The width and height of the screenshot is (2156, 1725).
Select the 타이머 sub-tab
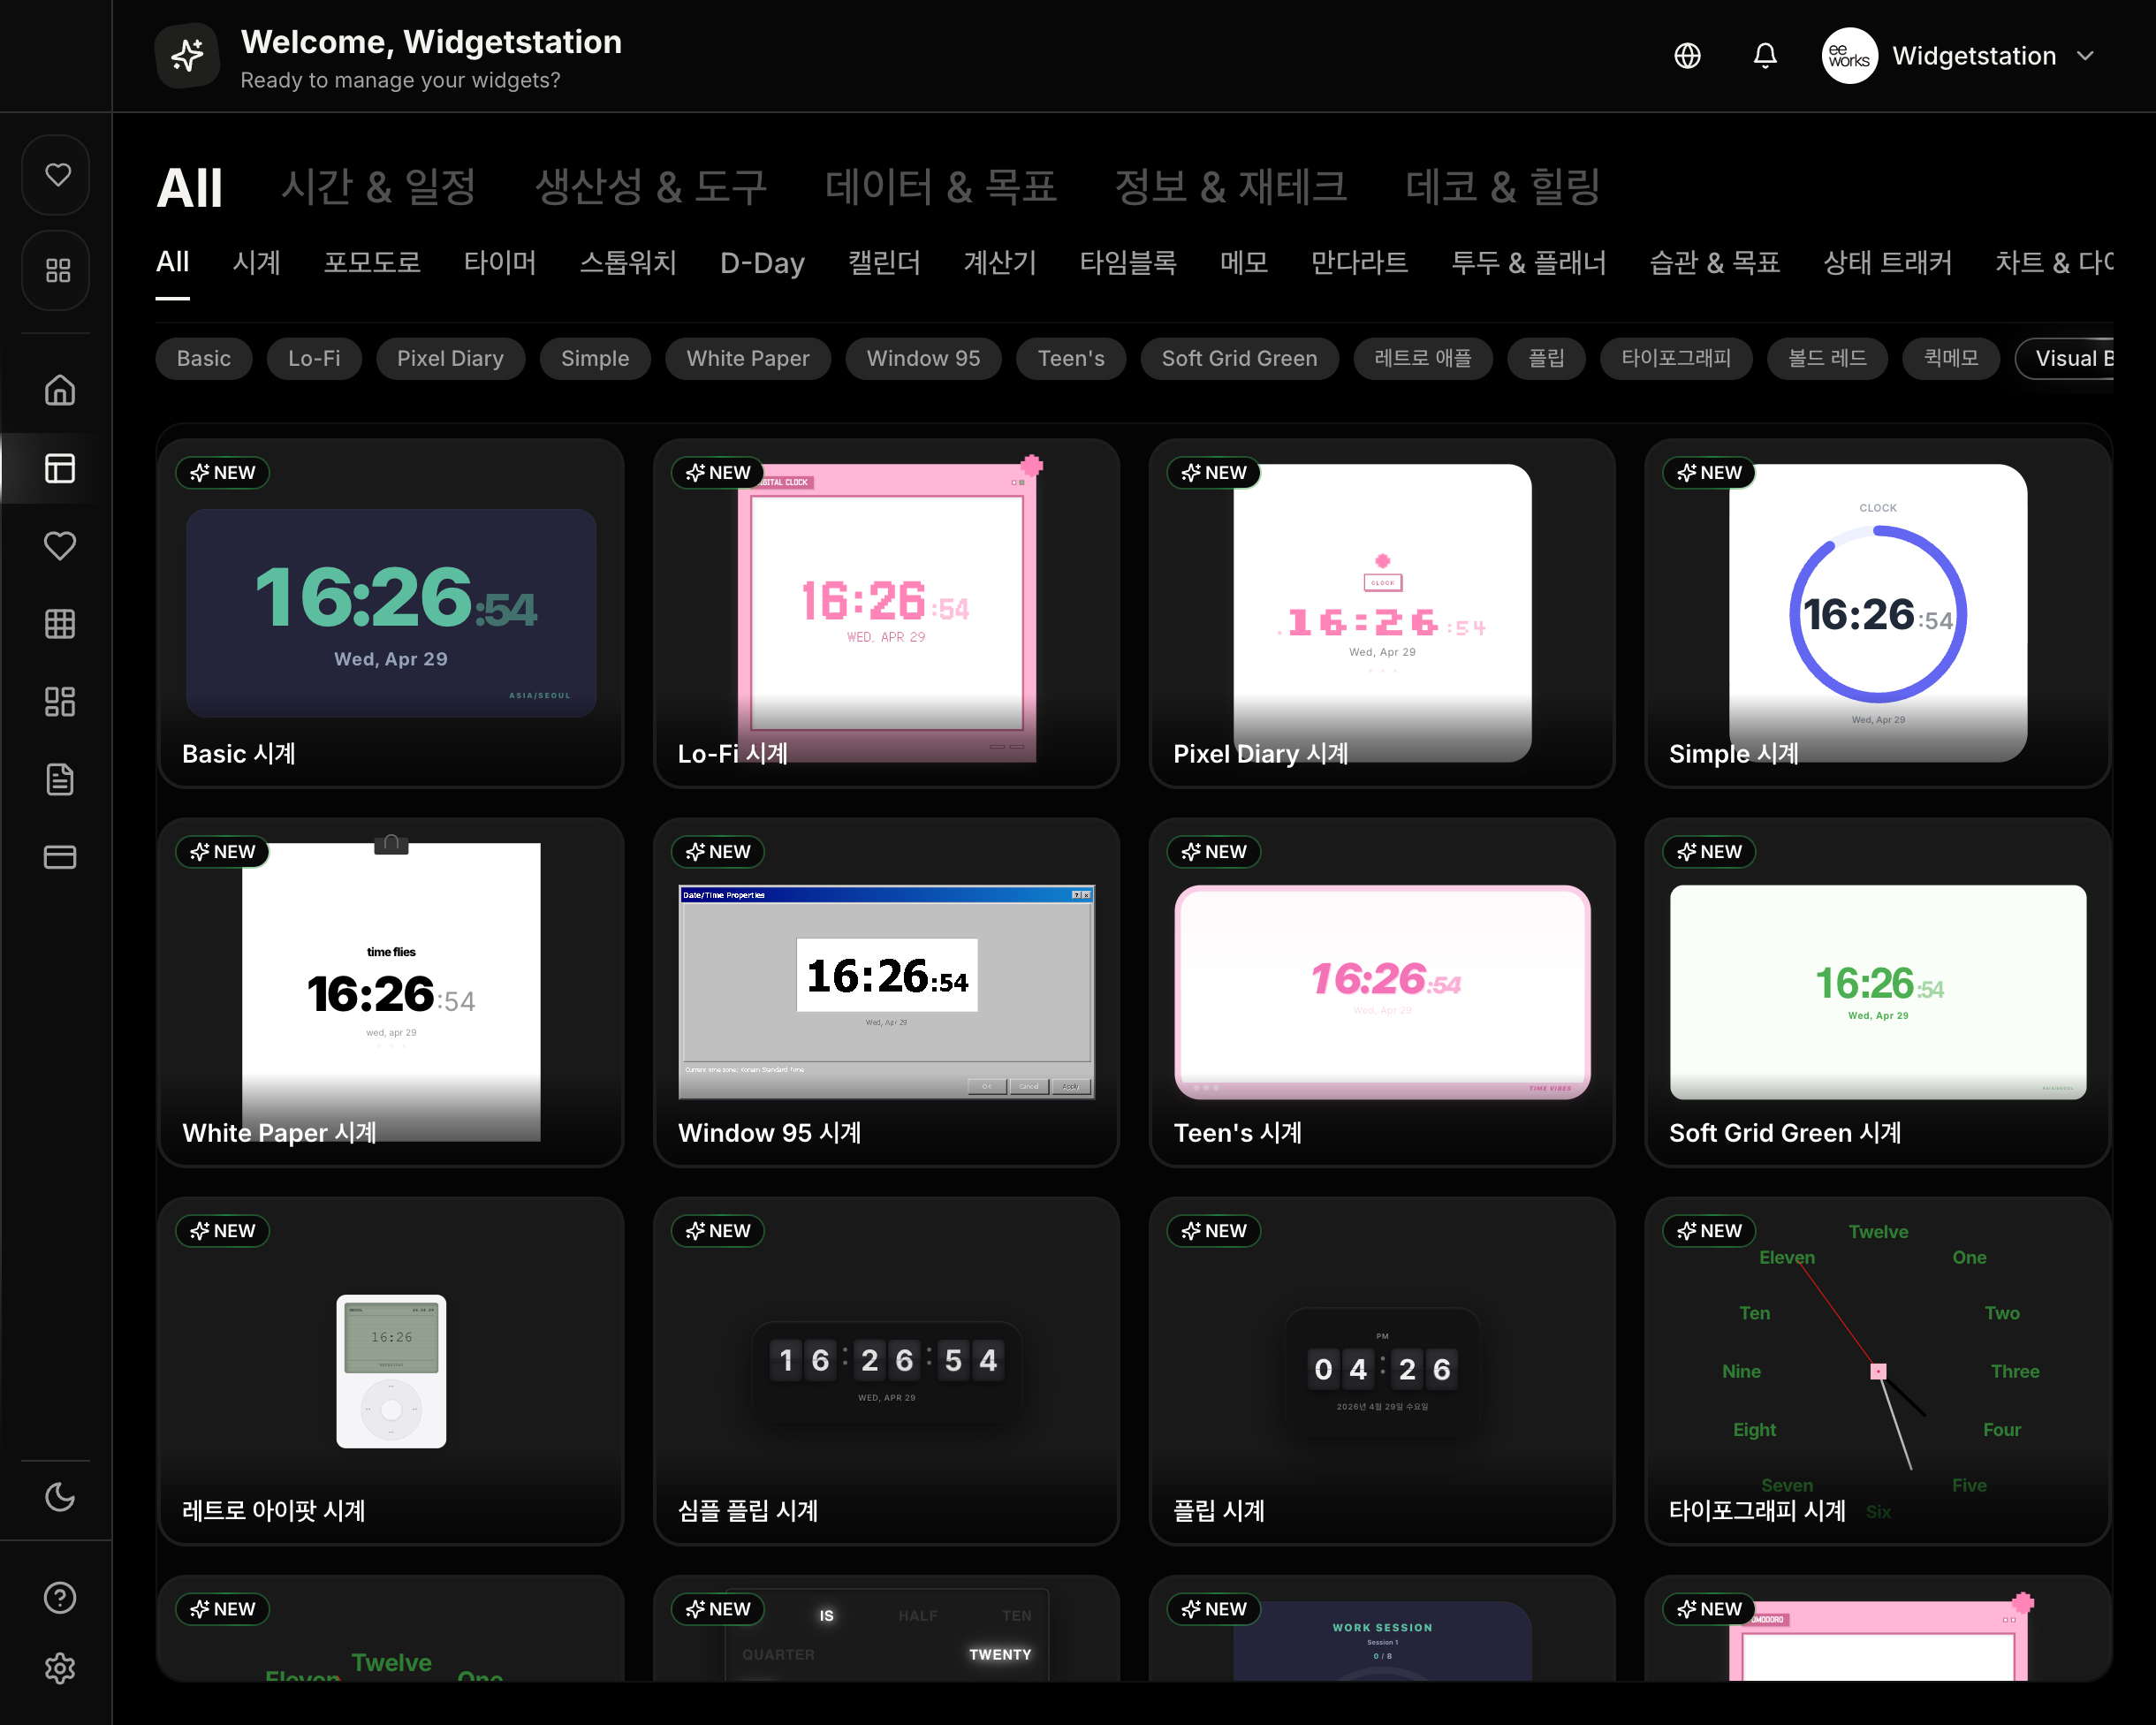click(500, 262)
